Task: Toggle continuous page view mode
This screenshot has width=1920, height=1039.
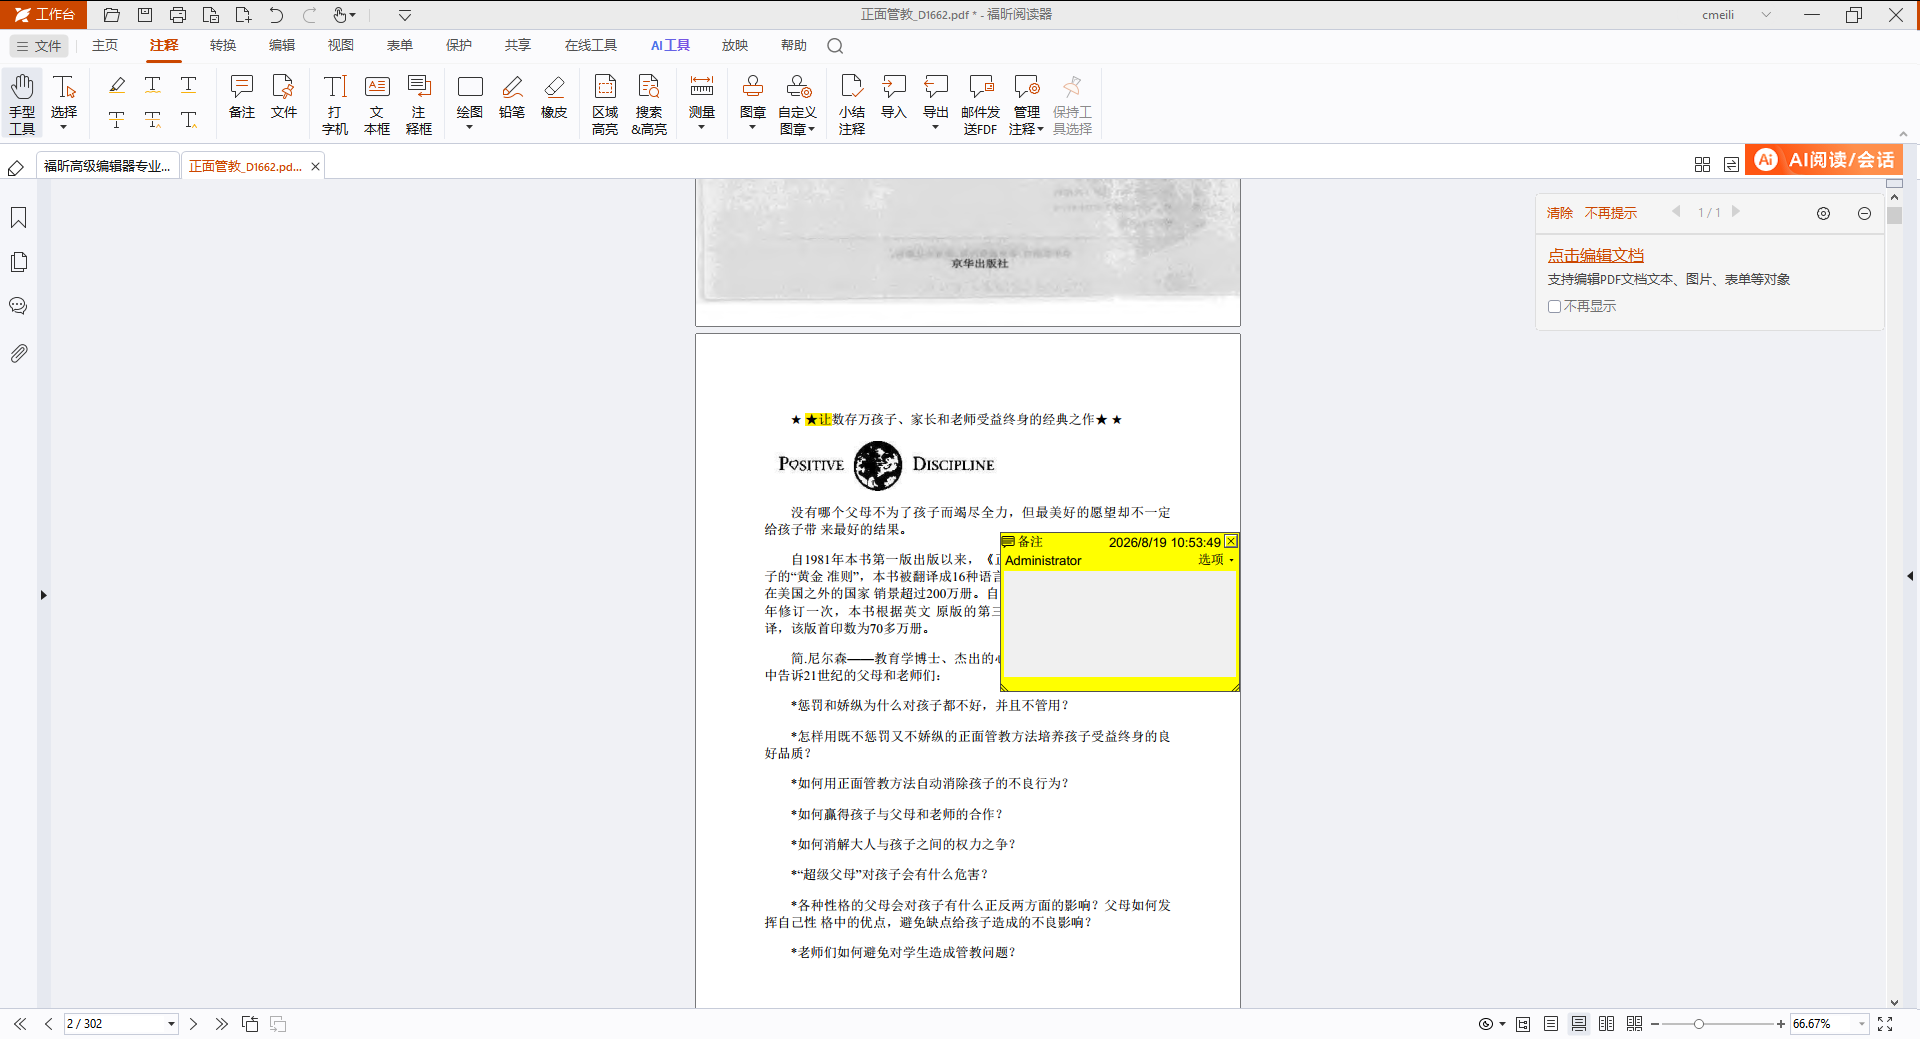Action: [1579, 1024]
